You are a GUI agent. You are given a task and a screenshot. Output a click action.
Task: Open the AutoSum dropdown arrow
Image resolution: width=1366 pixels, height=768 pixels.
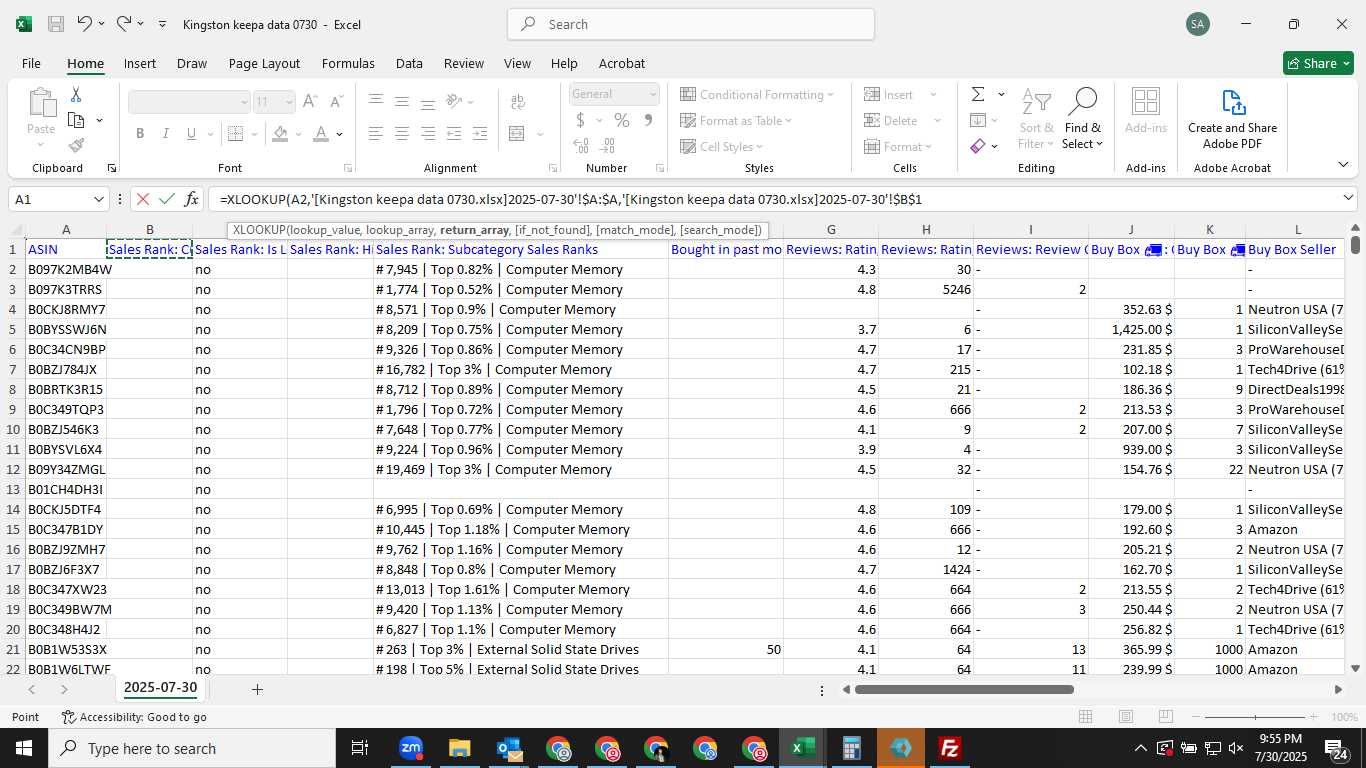click(1000, 95)
